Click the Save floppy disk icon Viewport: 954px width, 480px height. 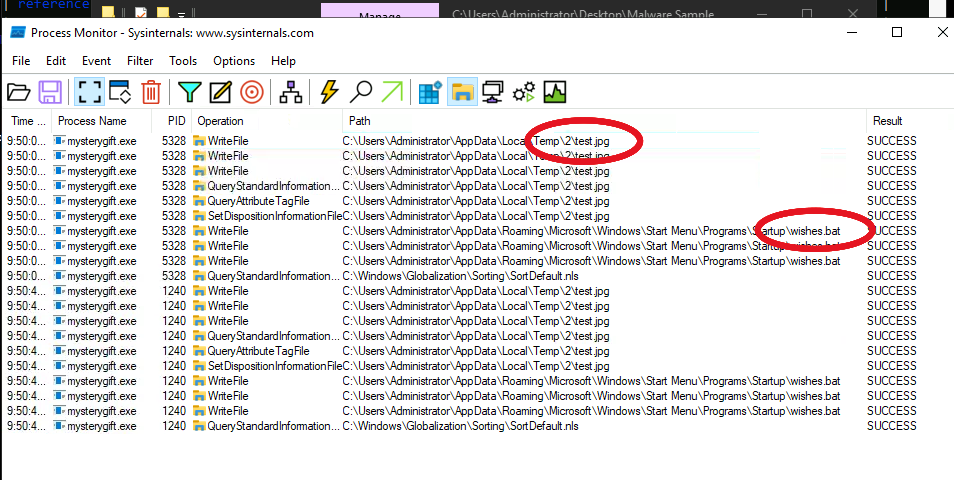coord(50,92)
